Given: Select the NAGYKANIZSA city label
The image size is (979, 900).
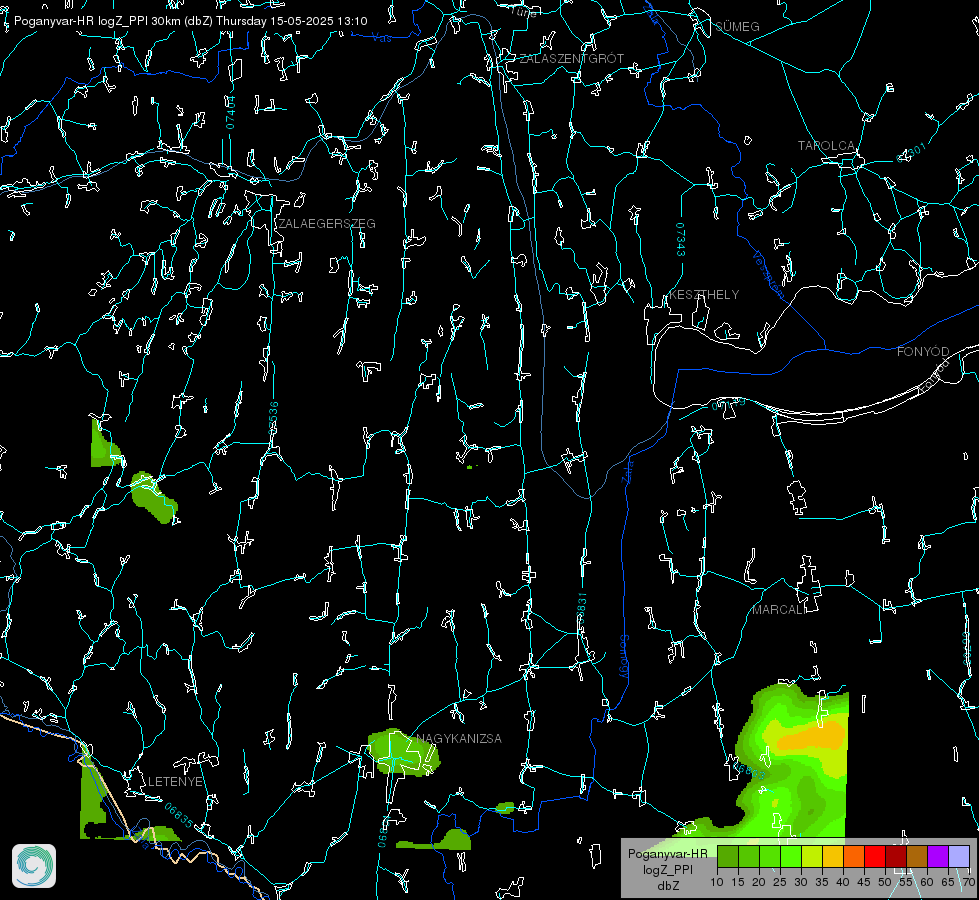Looking at the screenshot, I should [x=459, y=738].
